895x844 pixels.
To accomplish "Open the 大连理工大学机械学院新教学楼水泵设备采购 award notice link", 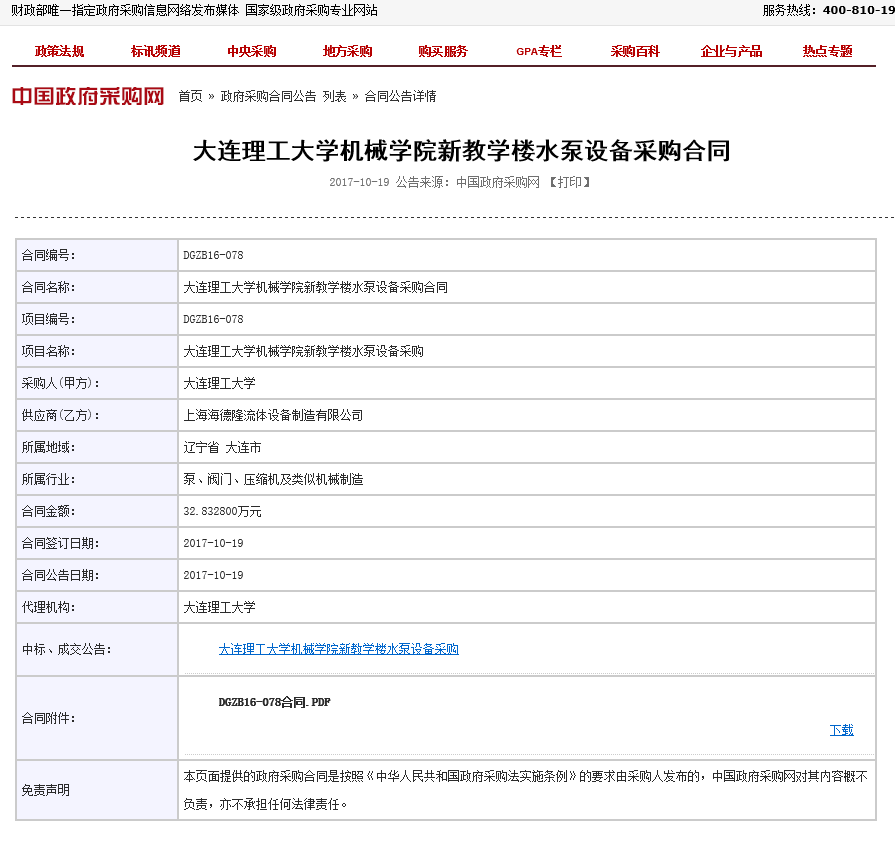I will pyautogui.click(x=338, y=649).
